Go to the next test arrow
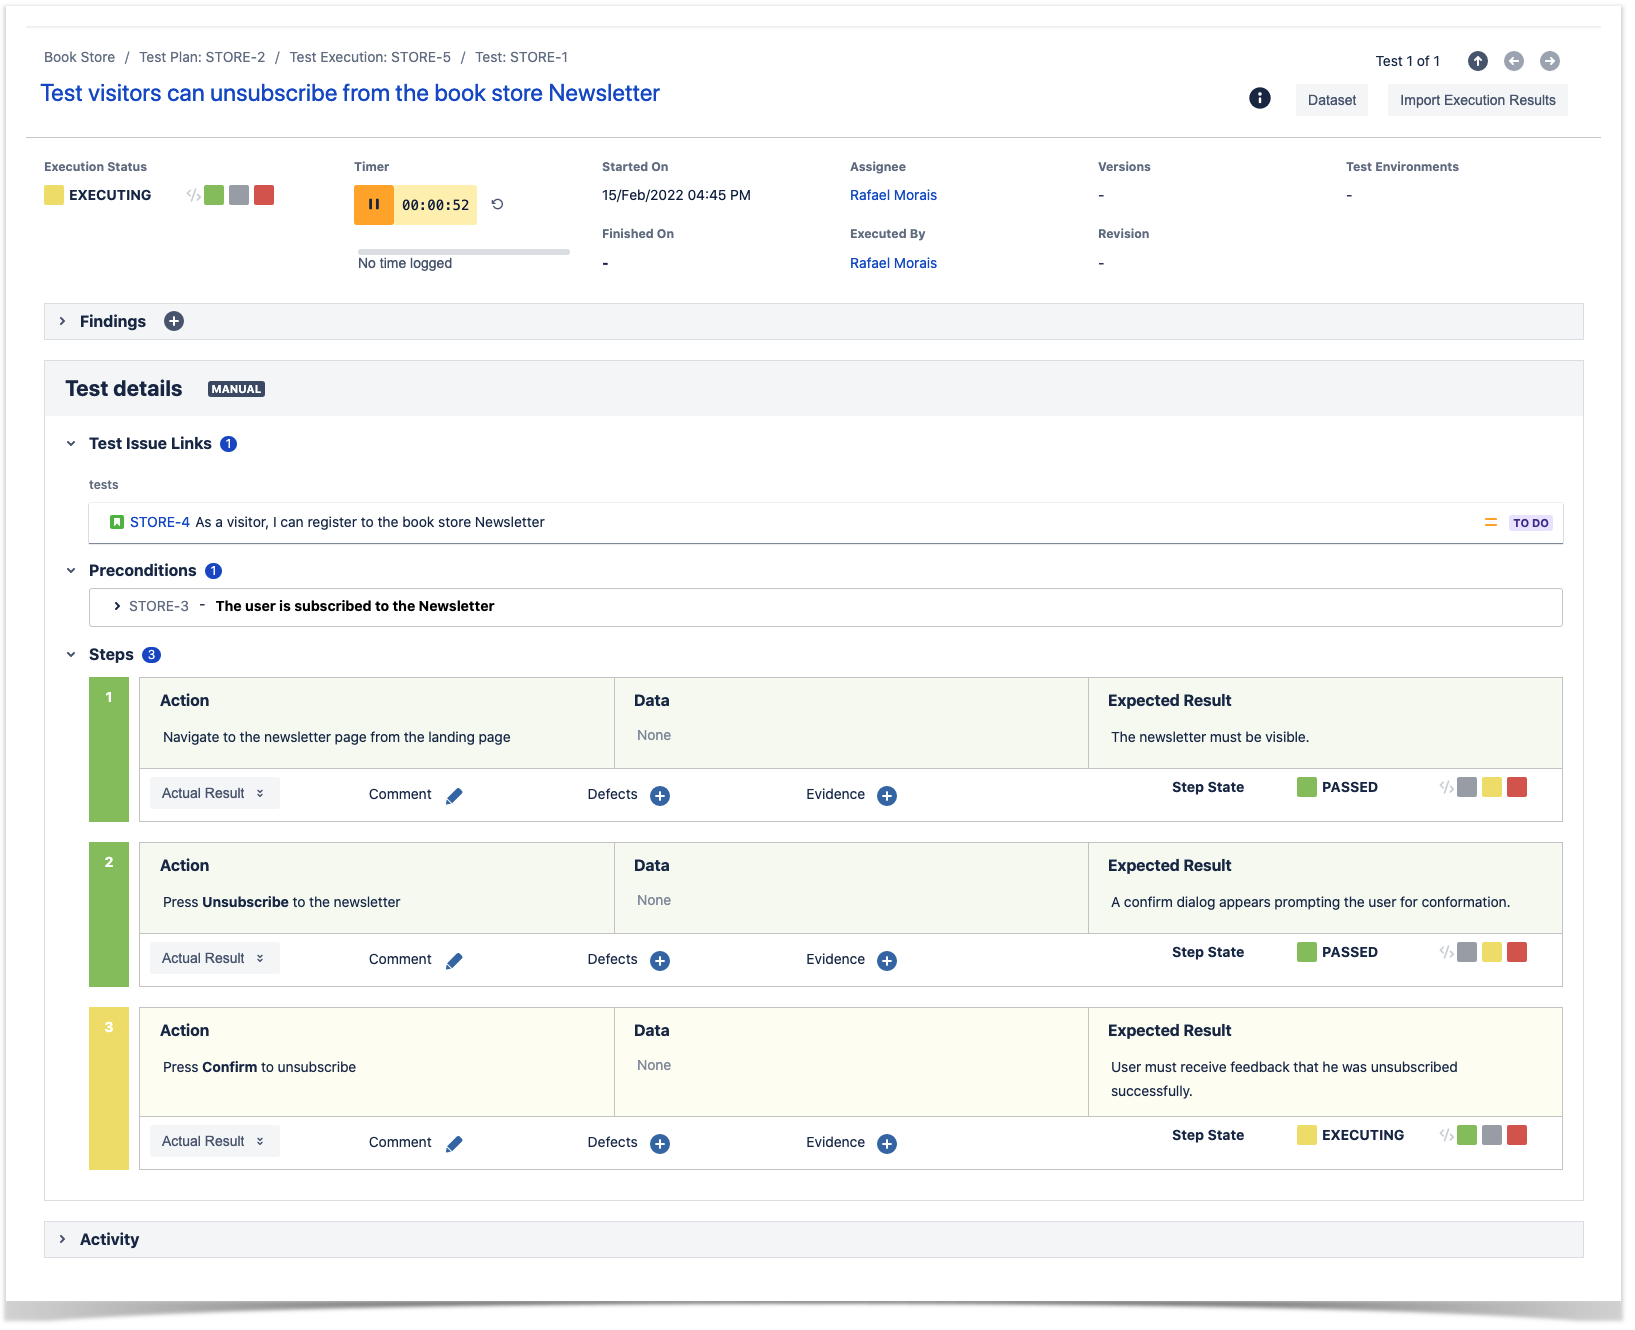The image size is (1635, 1330). [x=1550, y=61]
